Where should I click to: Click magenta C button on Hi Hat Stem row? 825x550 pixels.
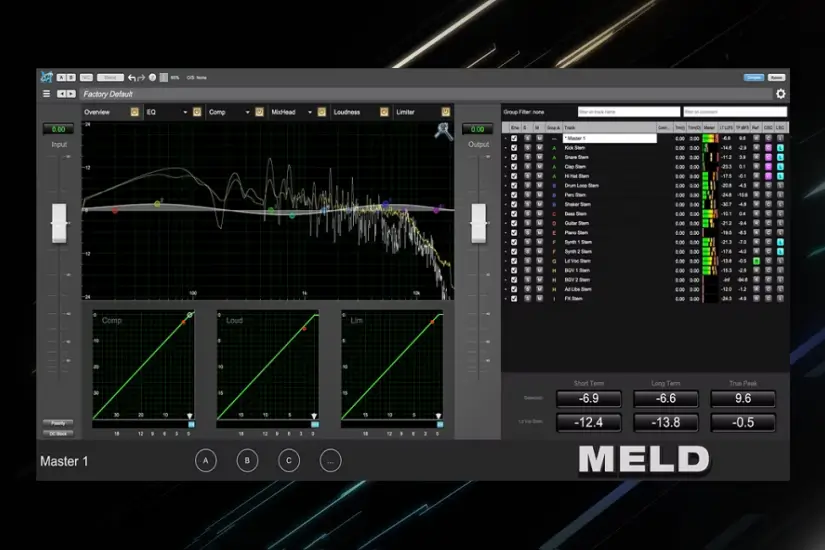pyautogui.click(x=768, y=176)
